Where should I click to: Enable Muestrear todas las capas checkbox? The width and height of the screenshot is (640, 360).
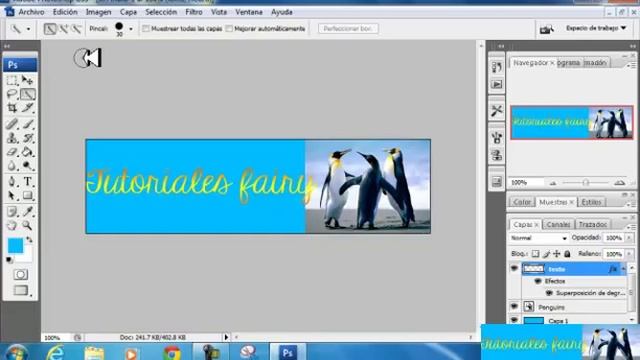146,29
